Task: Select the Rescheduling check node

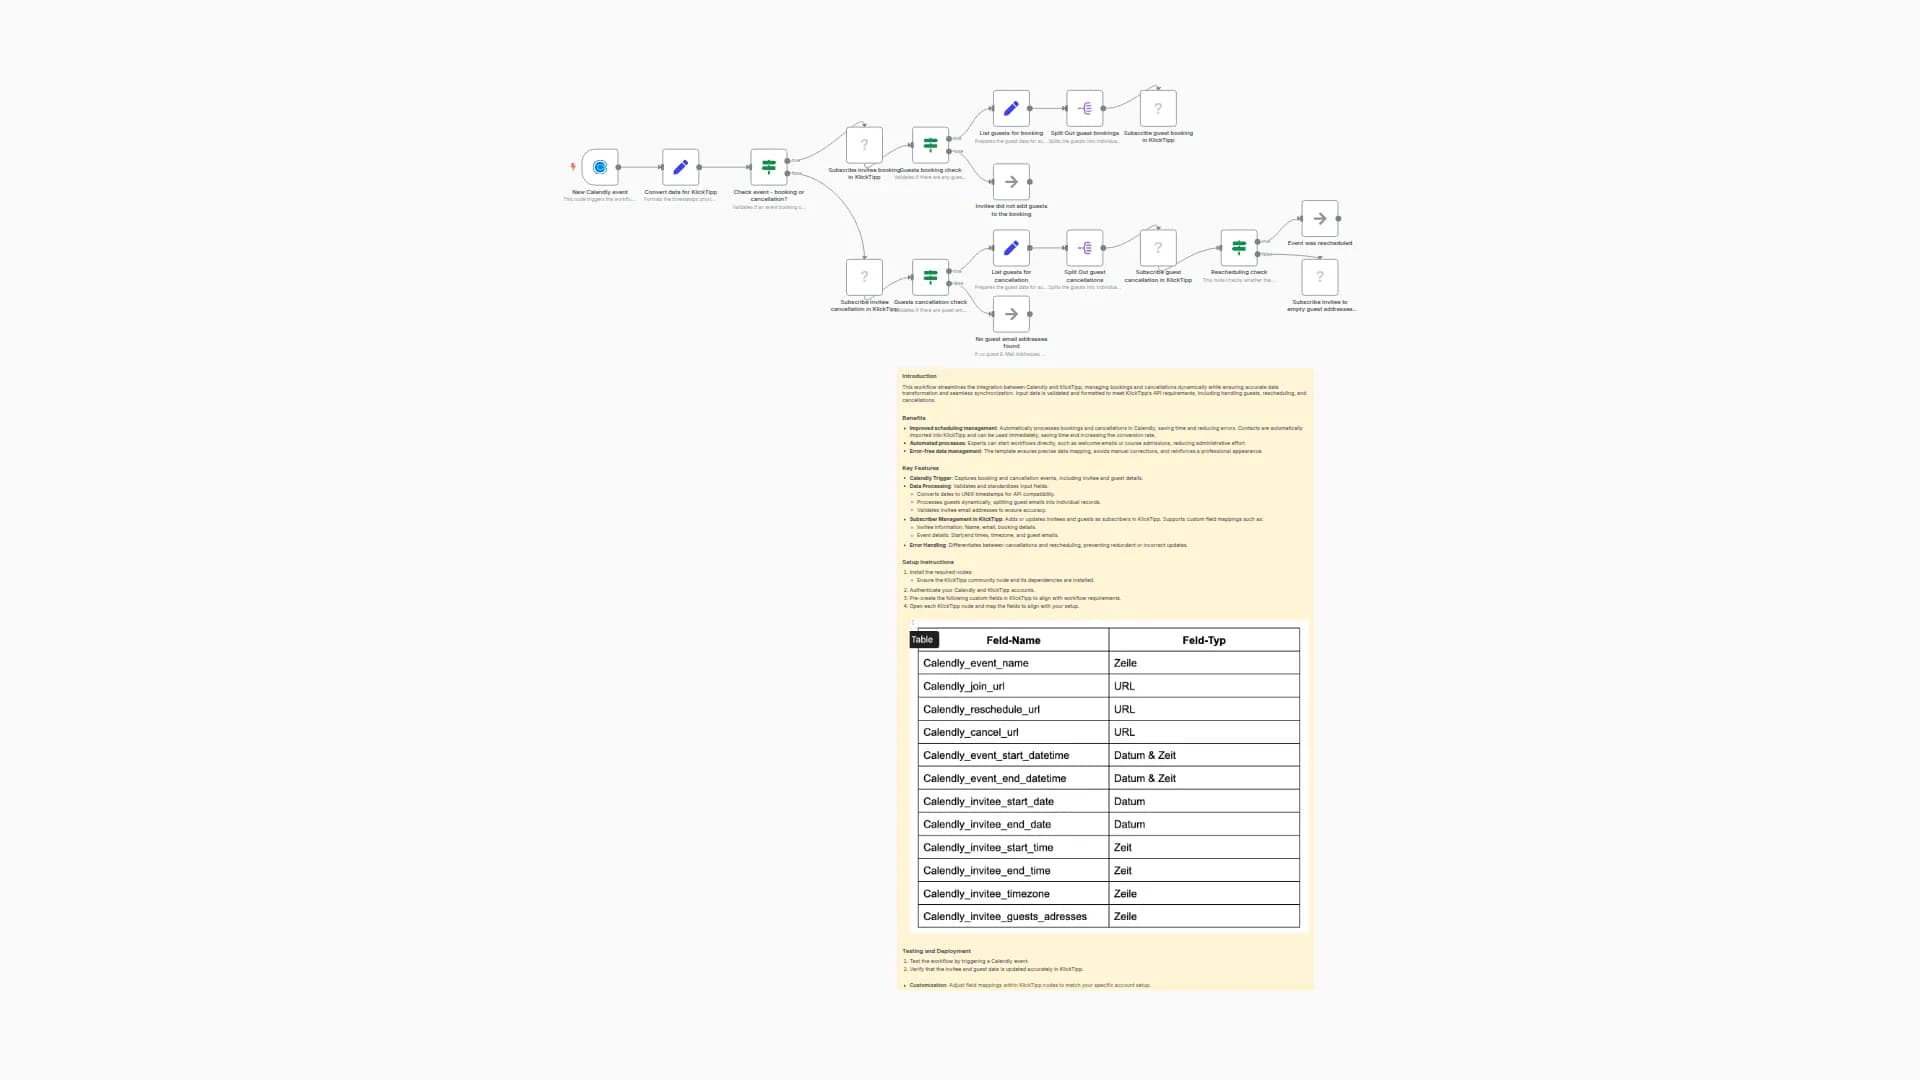Action: (1239, 248)
